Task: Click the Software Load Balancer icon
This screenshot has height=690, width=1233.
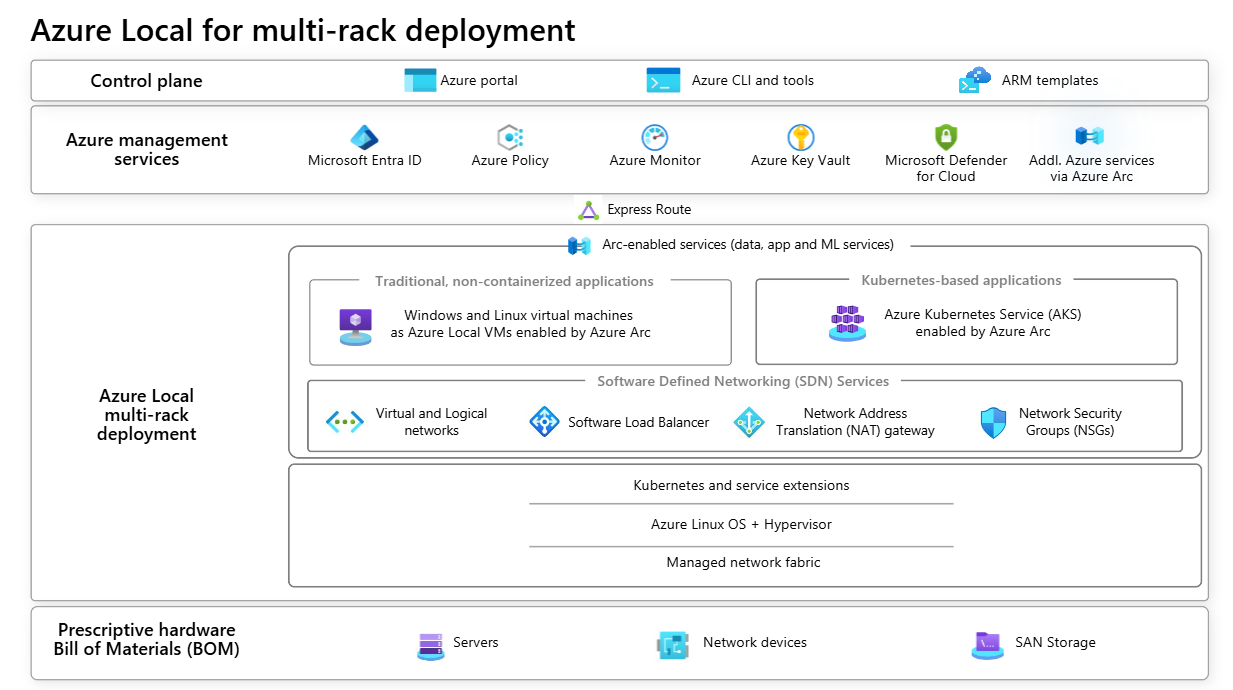Action: pyautogui.click(x=544, y=422)
